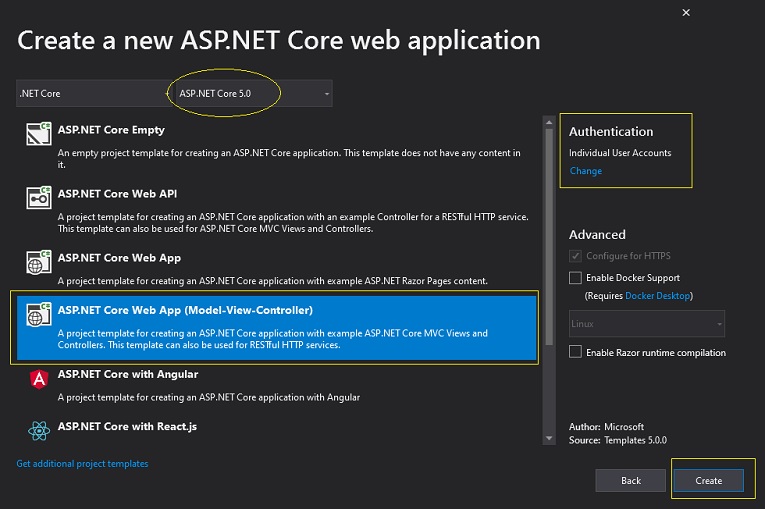Click the 'Author: Microsoft' text

[x=606, y=427]
